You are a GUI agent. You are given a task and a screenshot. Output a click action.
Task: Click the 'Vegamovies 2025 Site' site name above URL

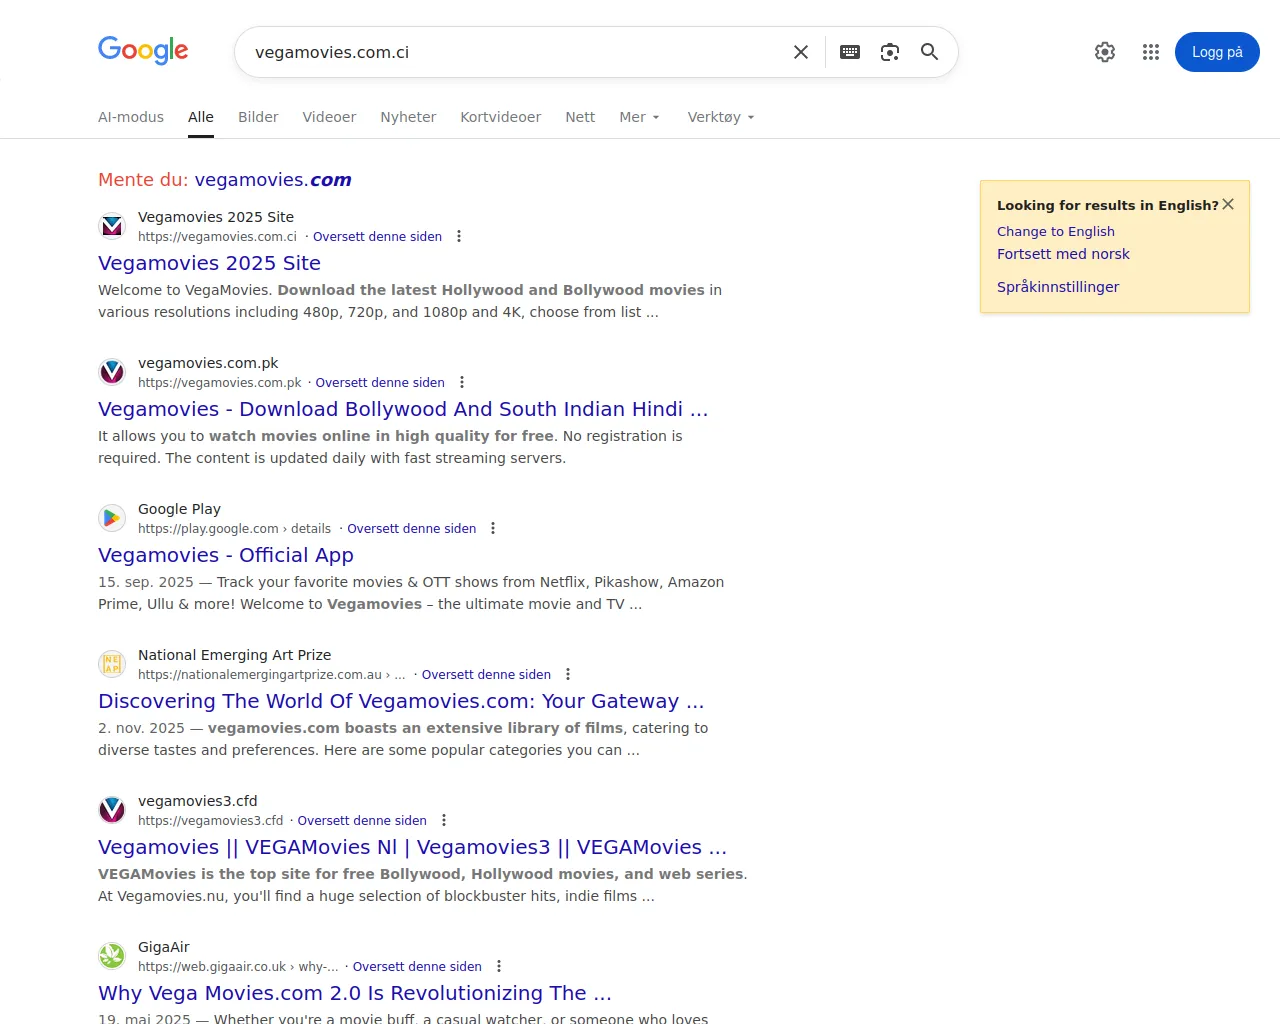coord(216,217)
